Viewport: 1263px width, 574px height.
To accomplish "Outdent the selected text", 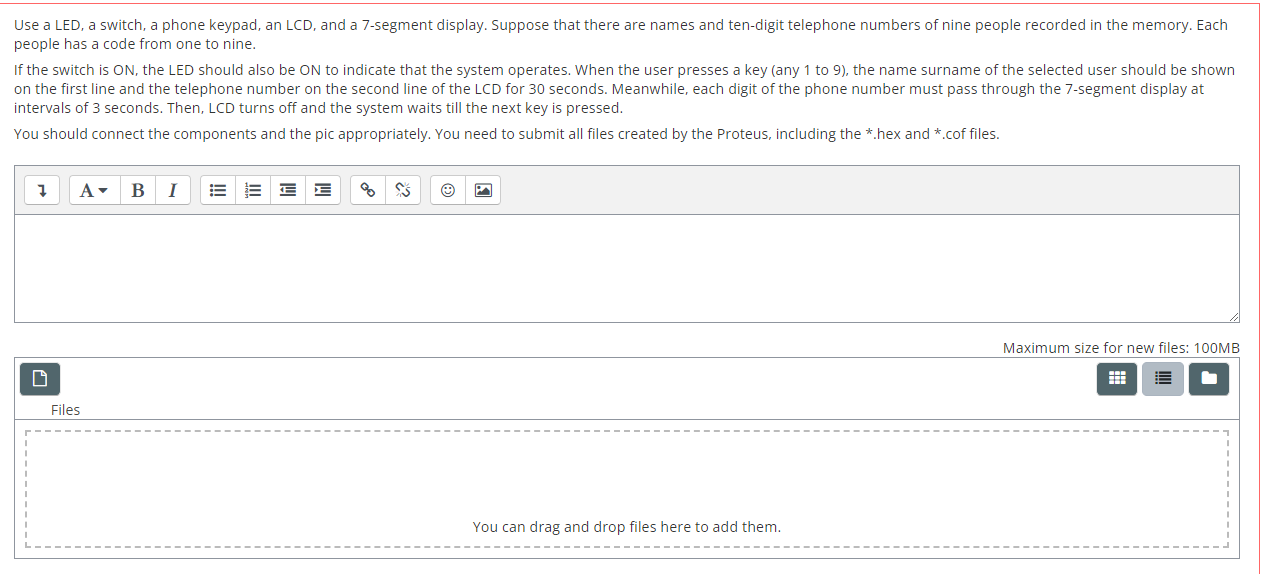I will coord(288,190).
